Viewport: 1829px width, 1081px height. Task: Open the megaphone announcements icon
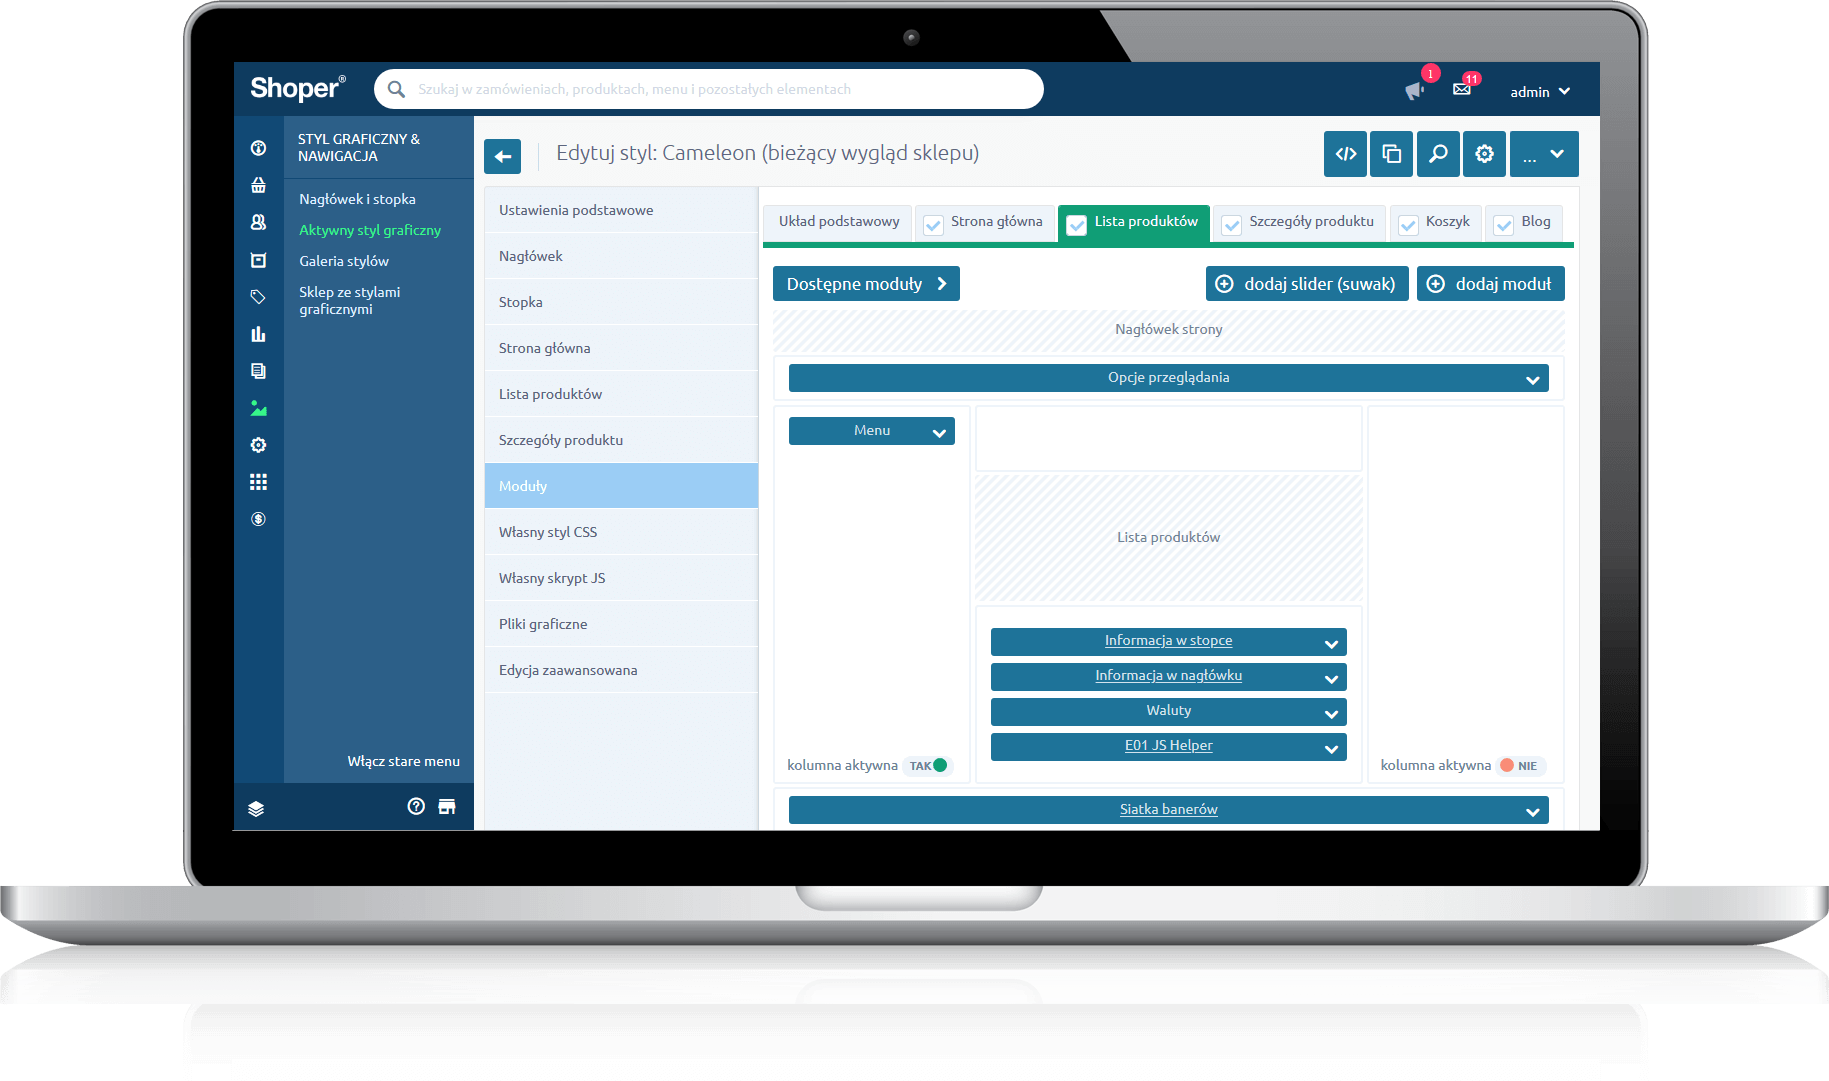click(x=1414, y=91)
